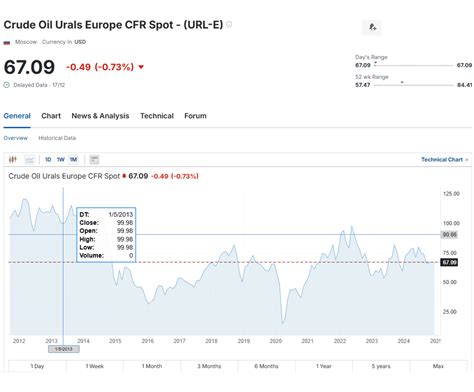Screen dimensions: 474x392
Task: Select the 1 Month time range
Action: (x=152, y=366)
